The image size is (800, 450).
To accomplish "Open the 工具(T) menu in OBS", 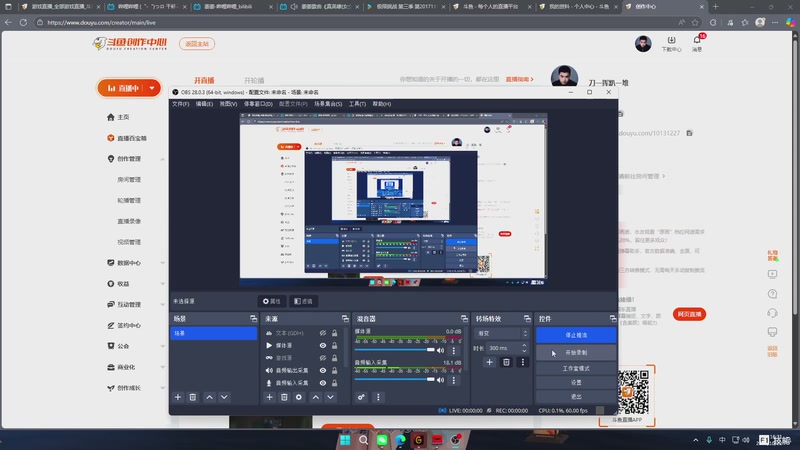I will tap(357, 104).
